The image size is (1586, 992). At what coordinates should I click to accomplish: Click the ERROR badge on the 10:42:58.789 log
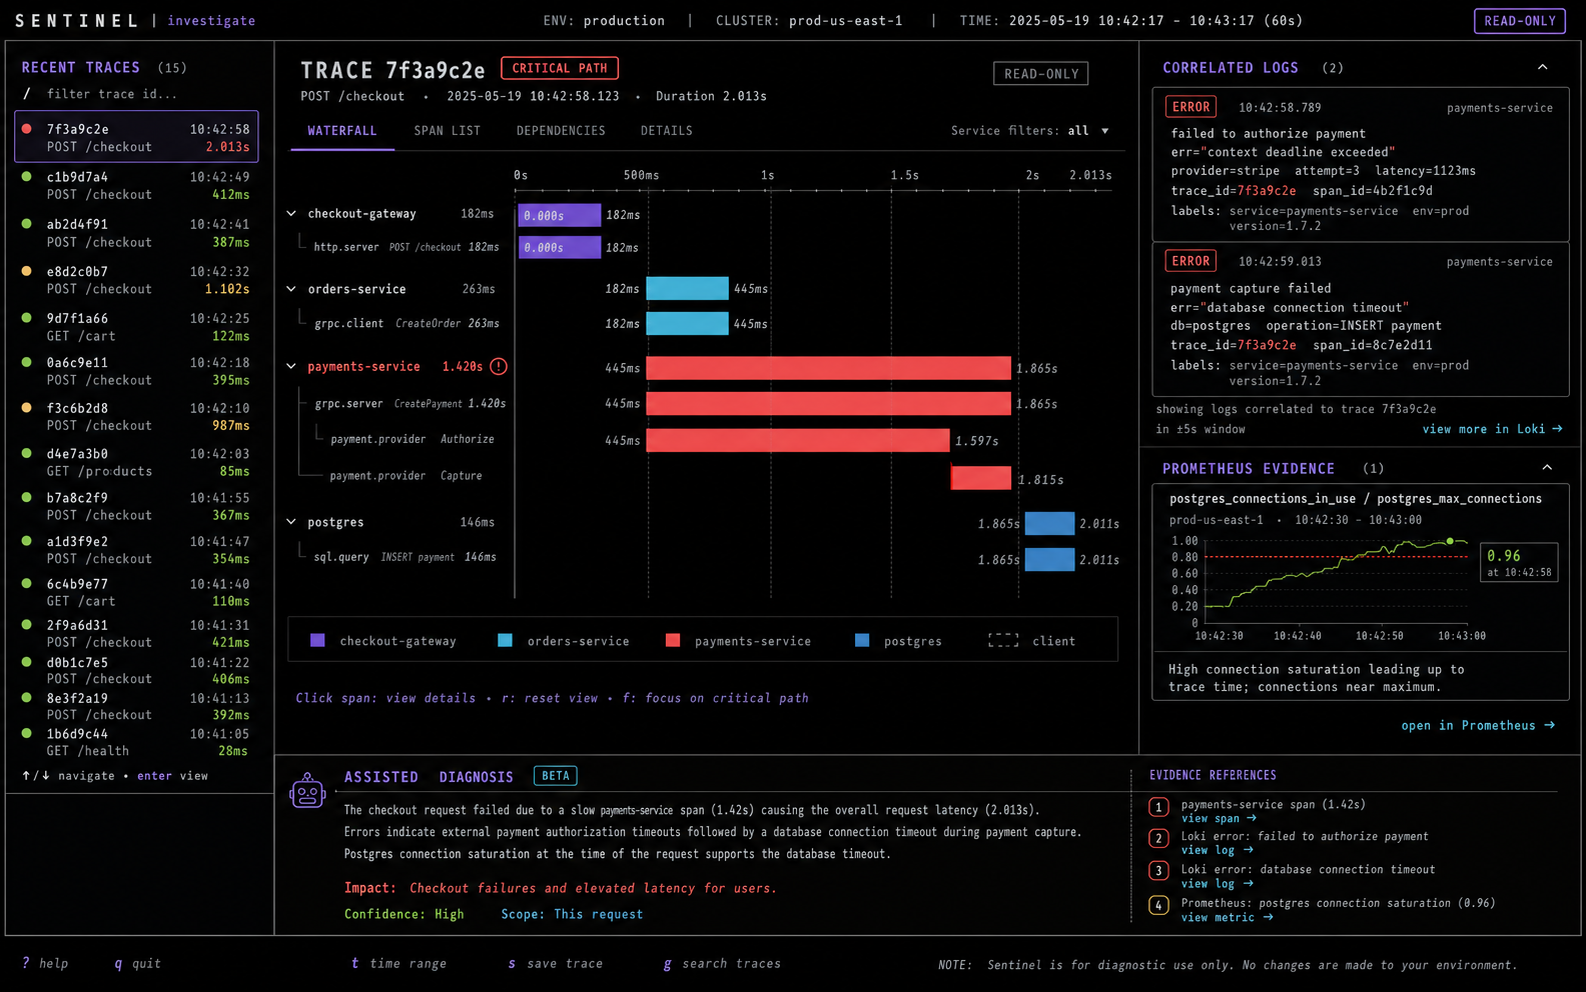(x=1191, y=107)
